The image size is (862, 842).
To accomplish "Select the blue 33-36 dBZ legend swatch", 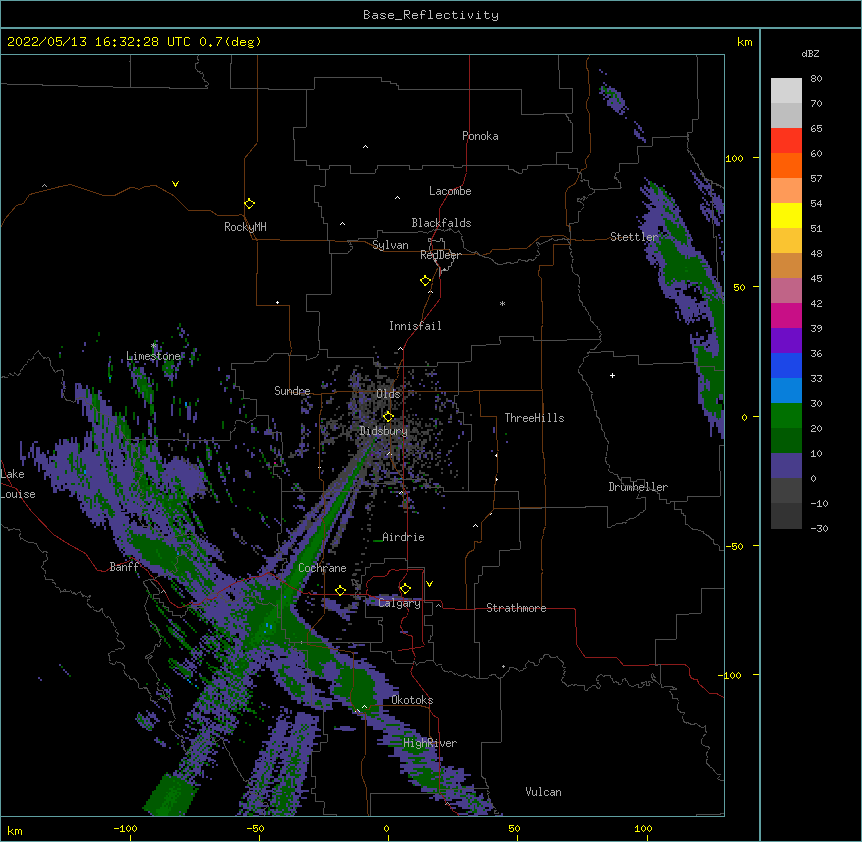I will pos(786,365).
